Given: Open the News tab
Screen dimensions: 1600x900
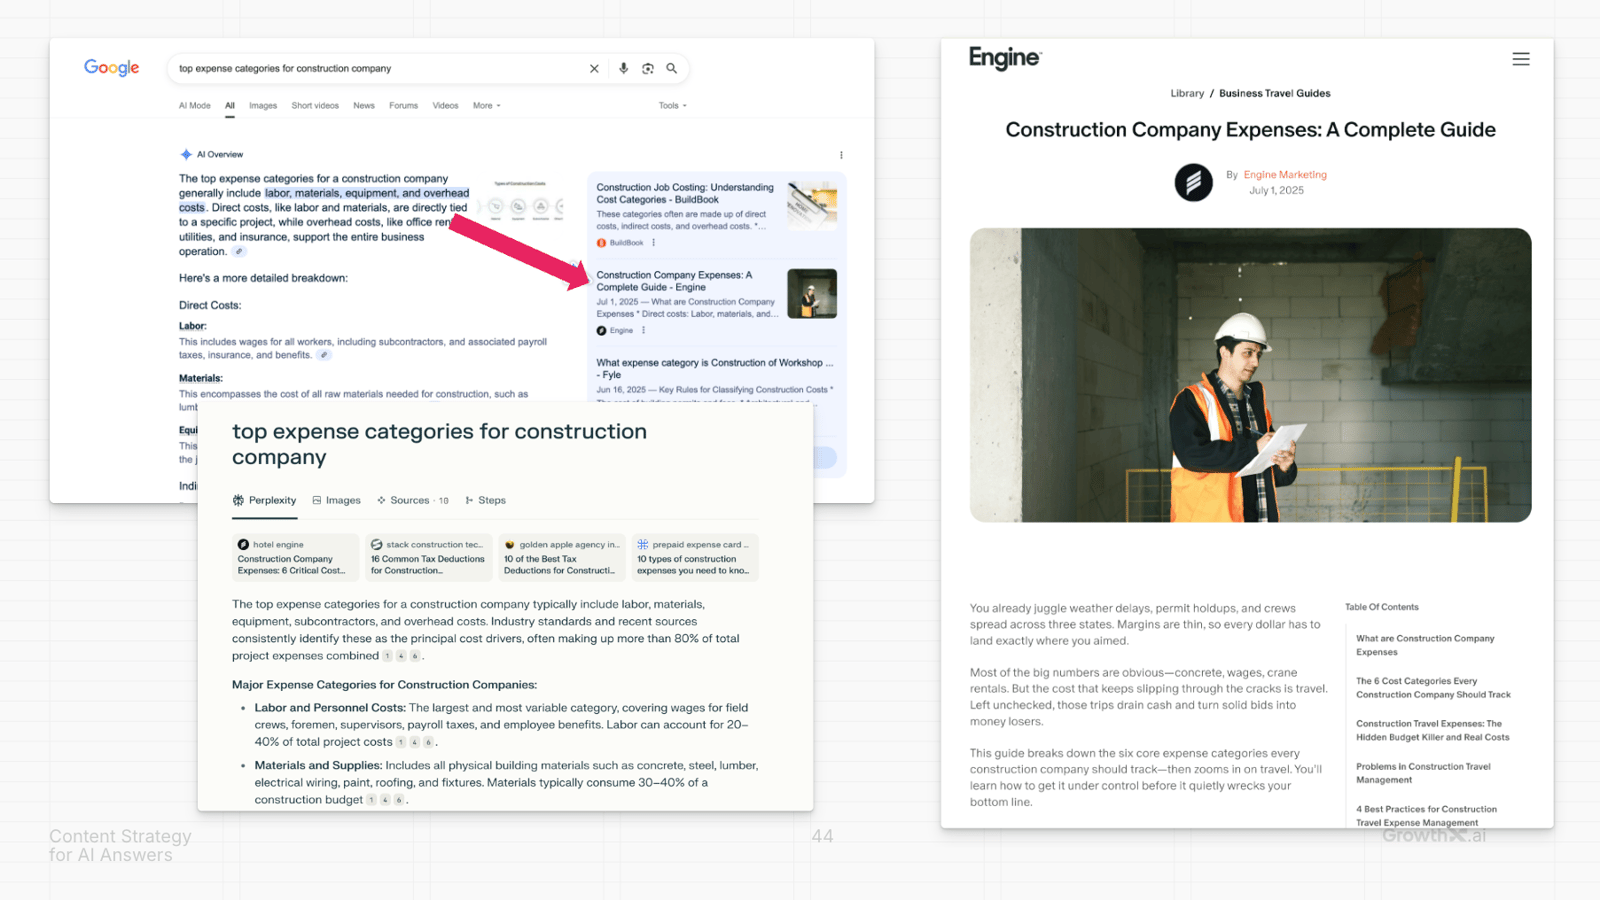Looking at the screenshot, I should (x=364, y=106).
